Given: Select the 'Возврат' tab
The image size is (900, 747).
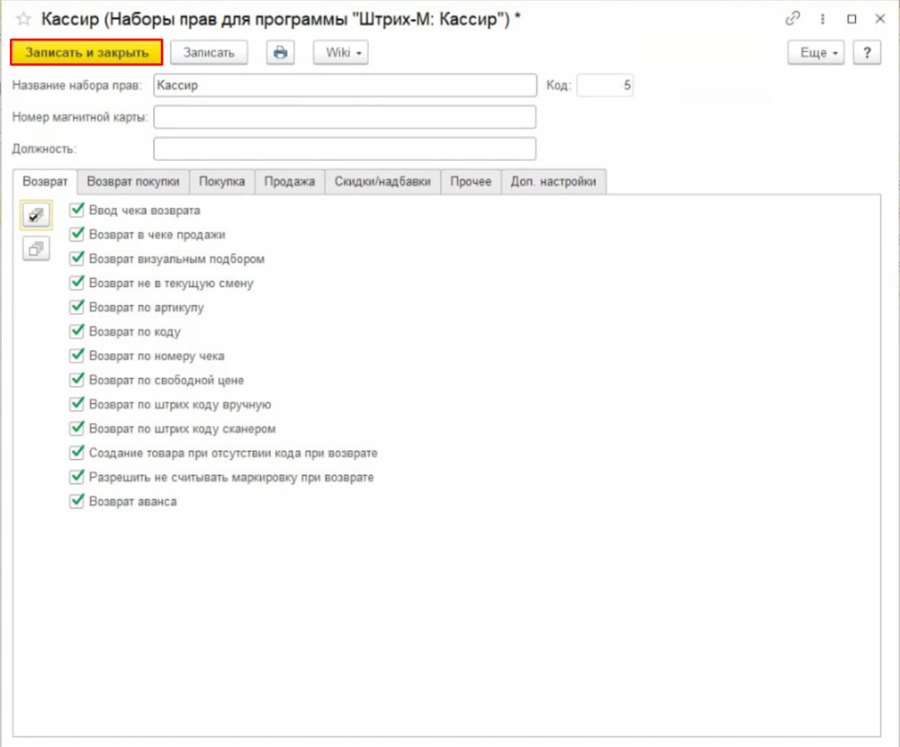Looking at the screenshot, I should 45,181.
